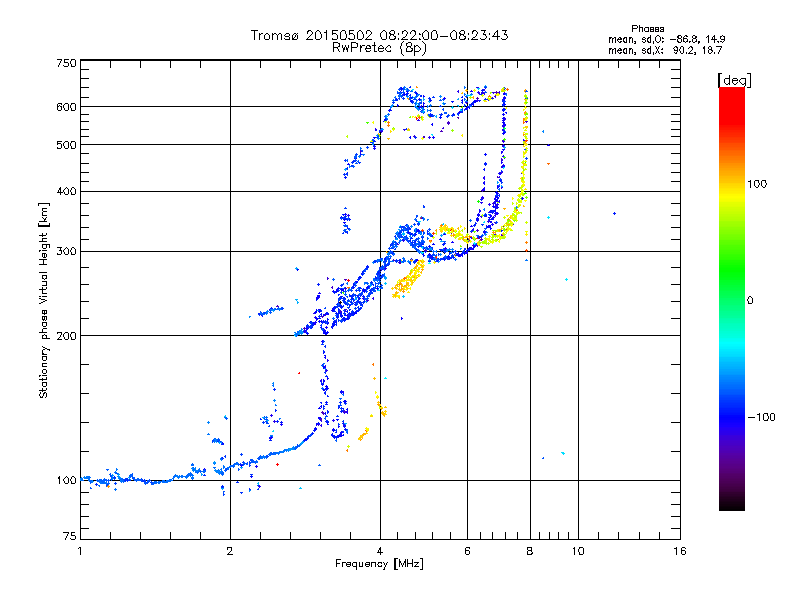Screen dimensions: 800x600
Task: Click the colorbar label '100'
Action: click(757, 184)
